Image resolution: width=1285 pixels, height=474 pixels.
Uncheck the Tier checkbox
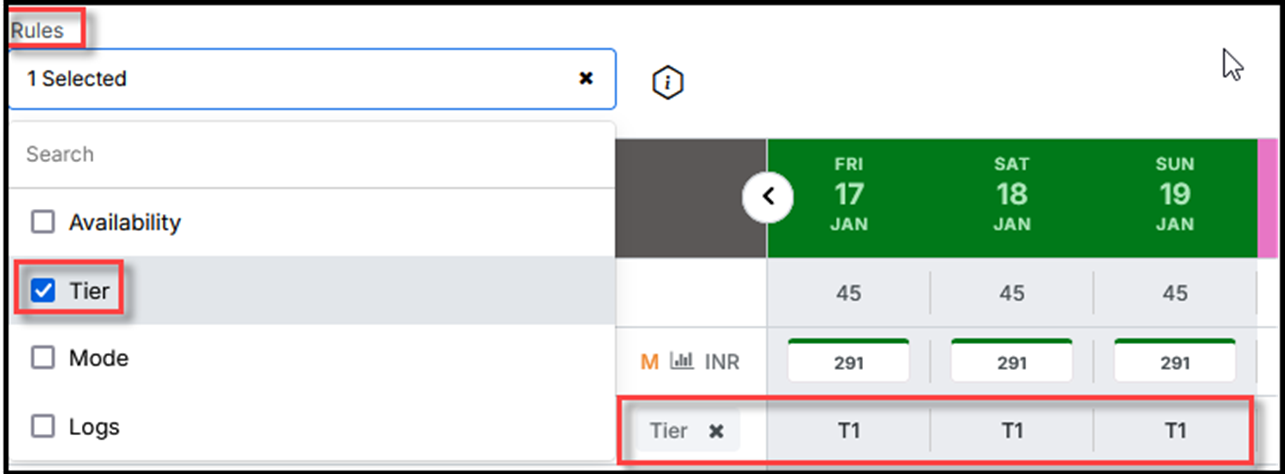(x=43, y=291)
